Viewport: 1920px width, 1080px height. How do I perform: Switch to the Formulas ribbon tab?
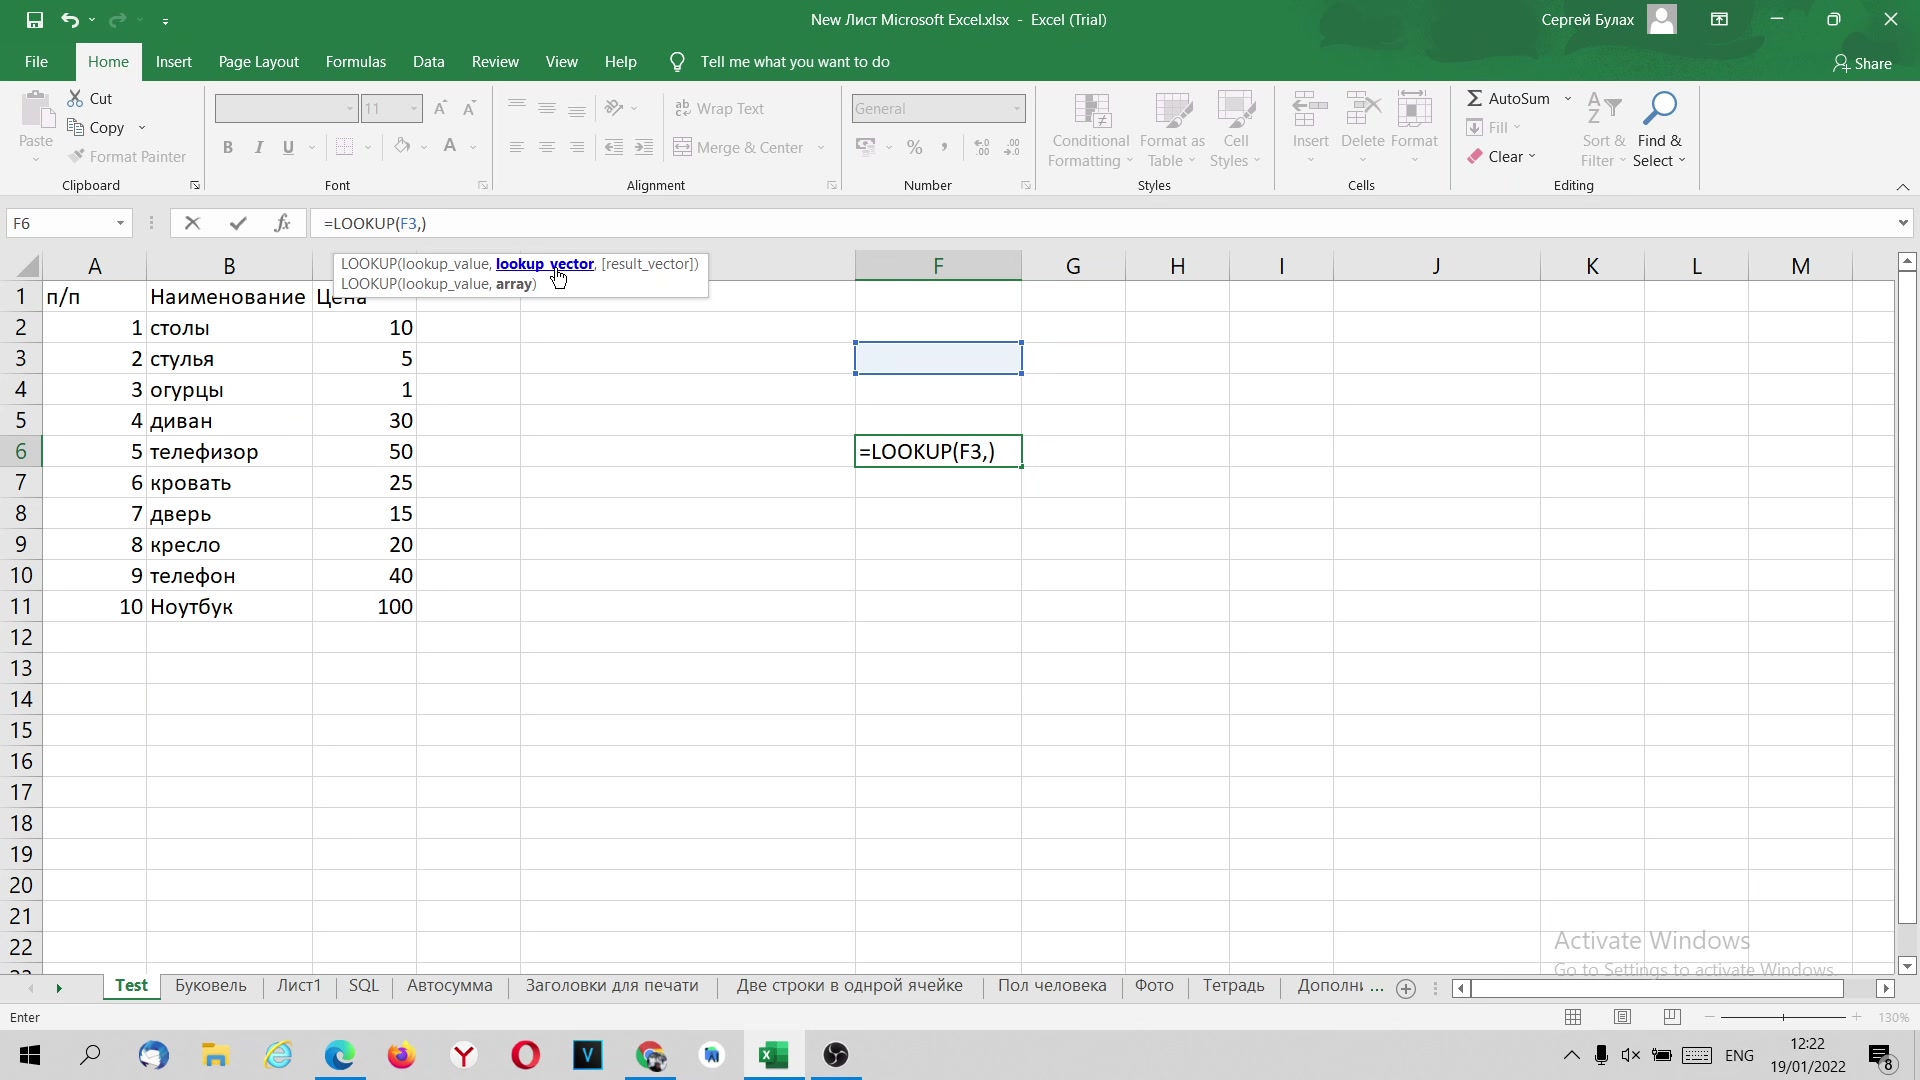click(x=355, y=61)
